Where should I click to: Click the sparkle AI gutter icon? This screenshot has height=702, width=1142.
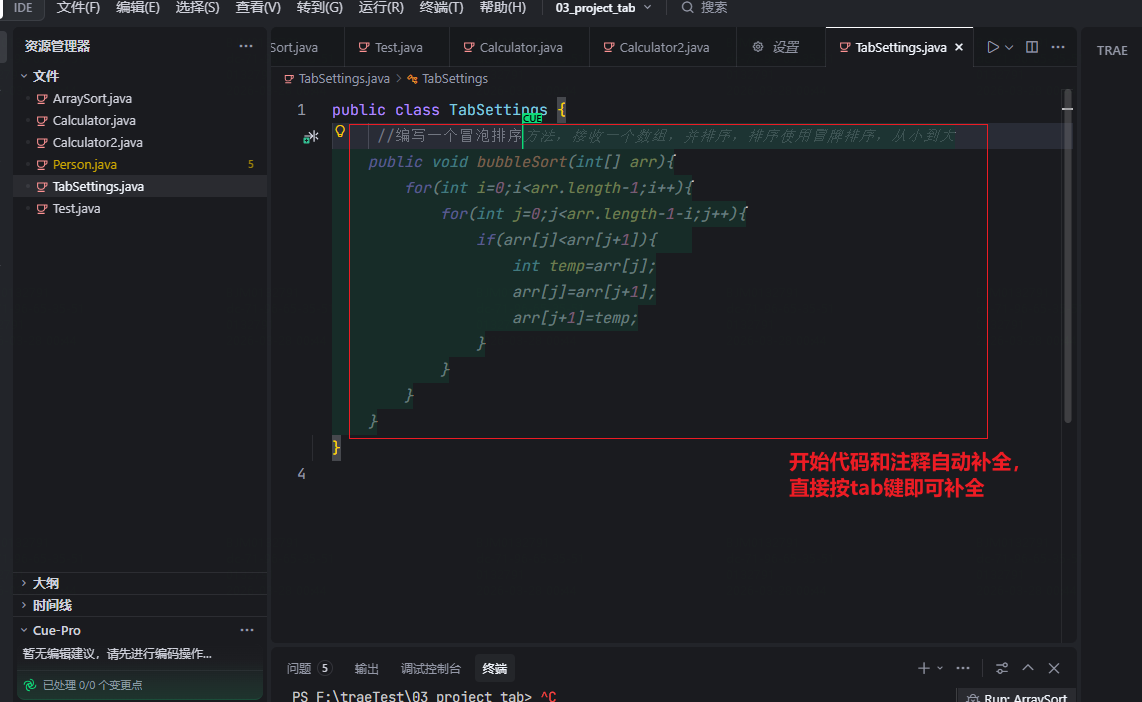pos(311,137)
